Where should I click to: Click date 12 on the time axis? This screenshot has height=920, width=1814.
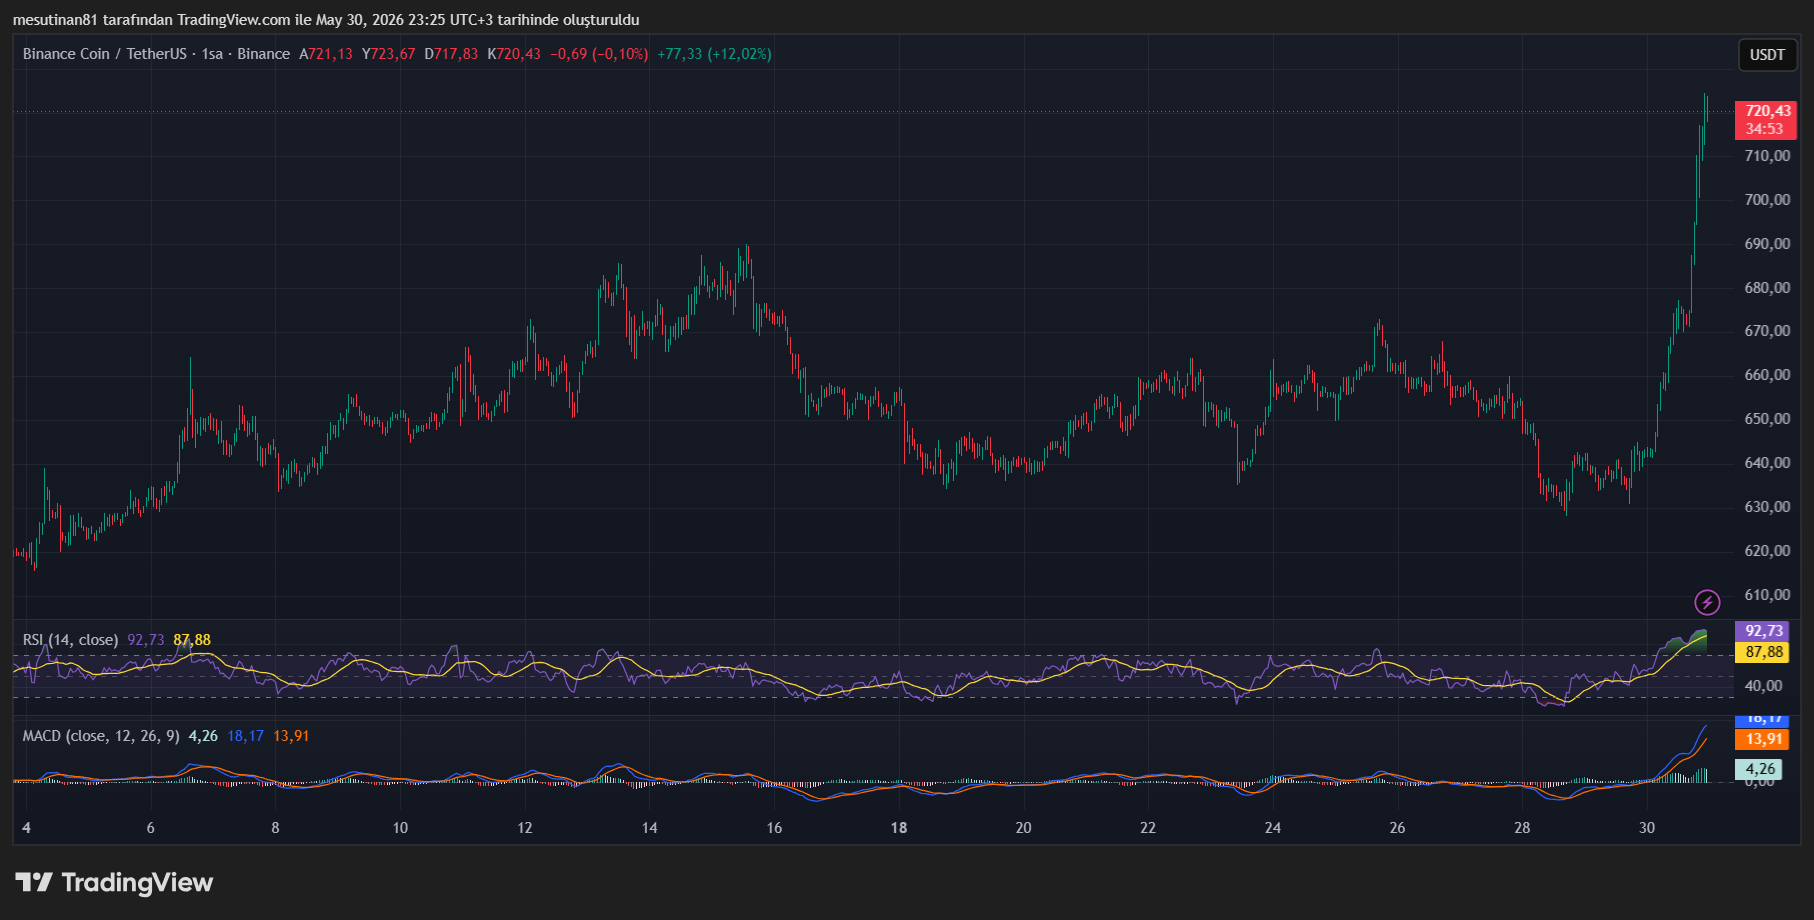(x=525, y=828)
